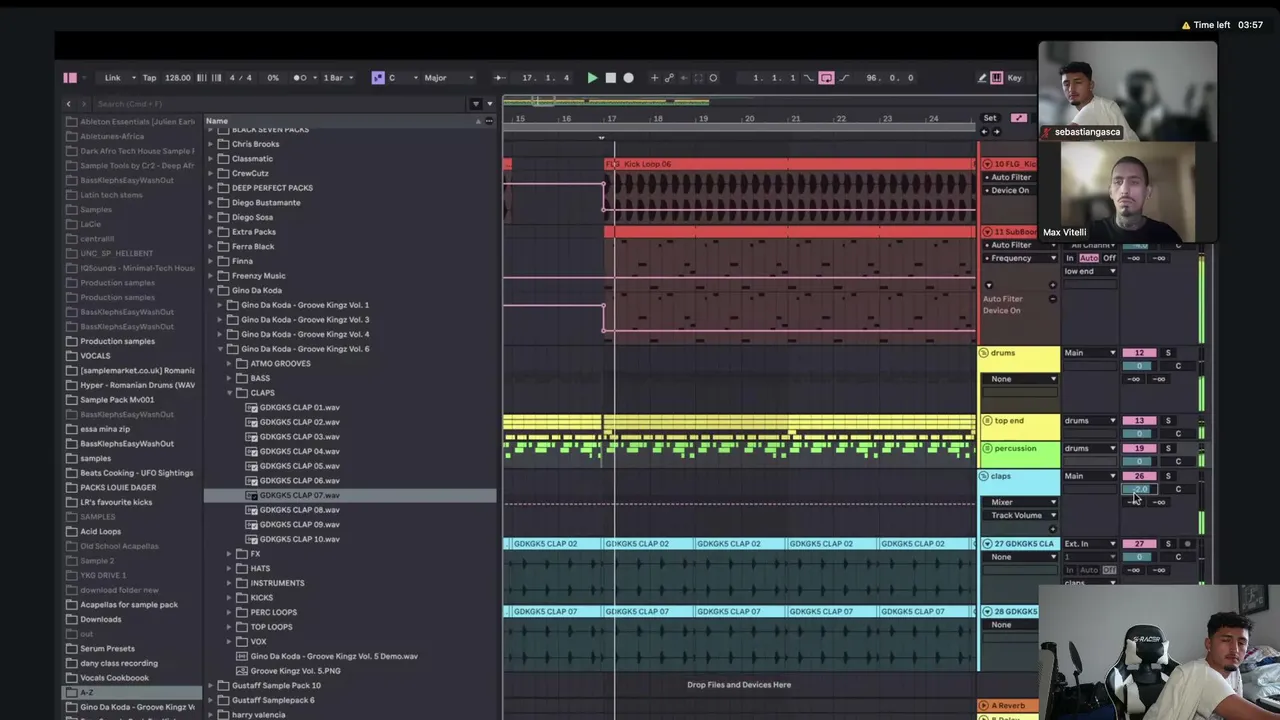Open the Frequency automation control chooser
The height and width of the screenshot is (720, 1280).
(1020, 258)
